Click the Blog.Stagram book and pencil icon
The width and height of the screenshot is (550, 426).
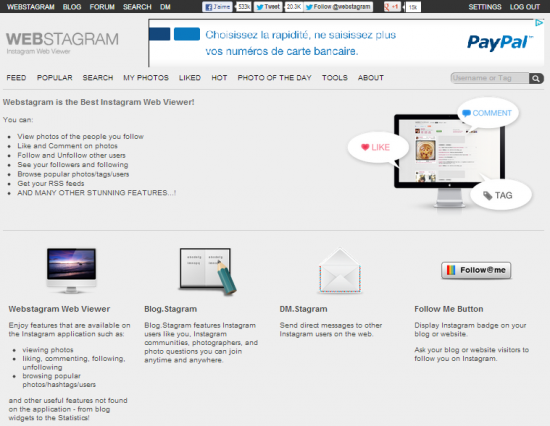[208, 271]
